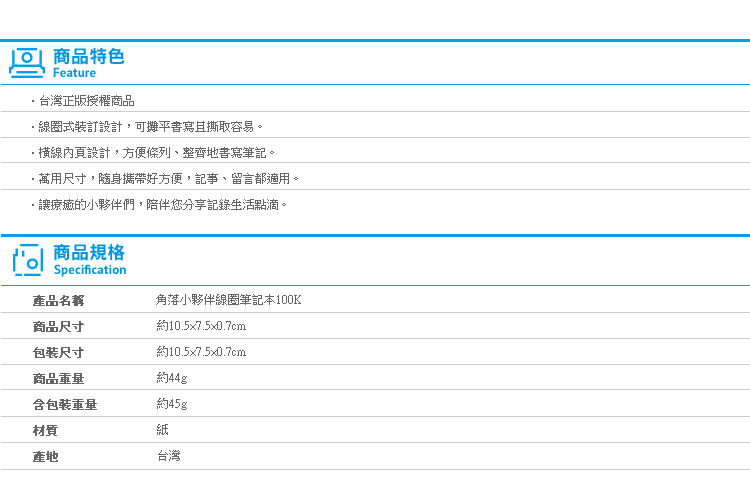Click the 包裝尺寸 value 約10.5x7.5x0.7cm
Viewport: 750px width, 495px height.
click(201, 352)
